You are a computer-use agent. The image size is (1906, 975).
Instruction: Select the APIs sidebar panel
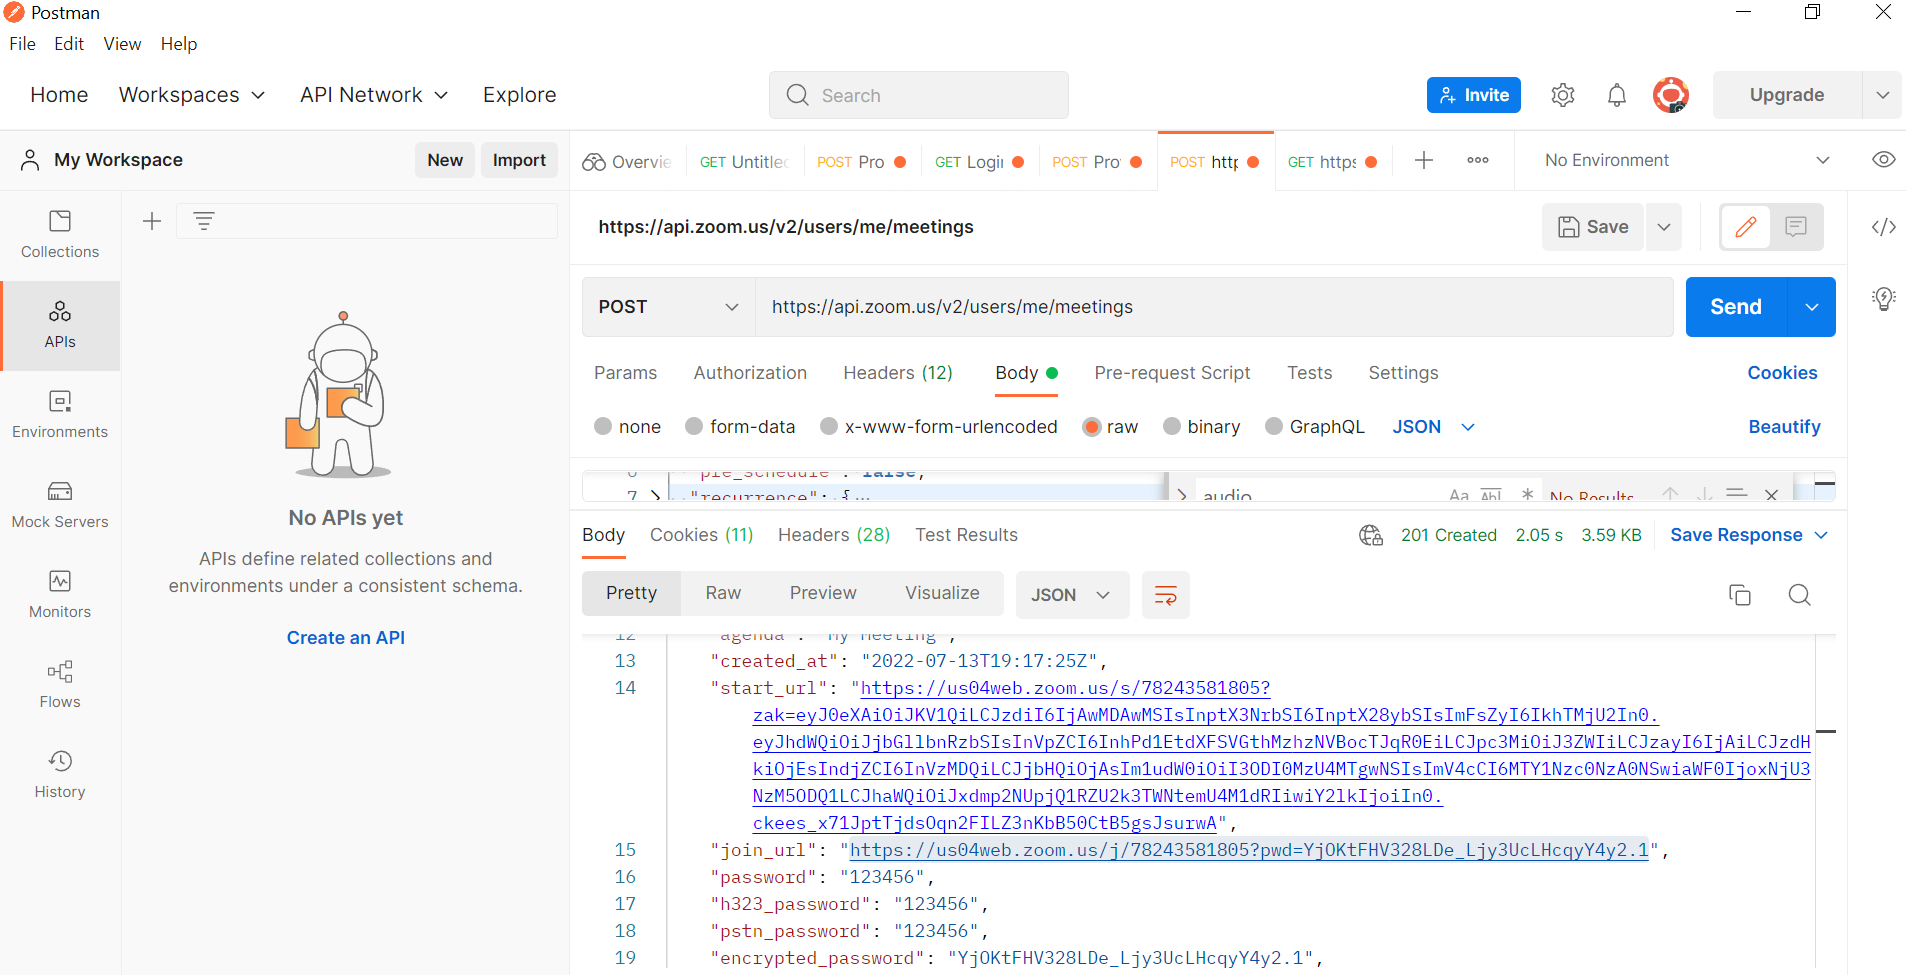[59, 325]
